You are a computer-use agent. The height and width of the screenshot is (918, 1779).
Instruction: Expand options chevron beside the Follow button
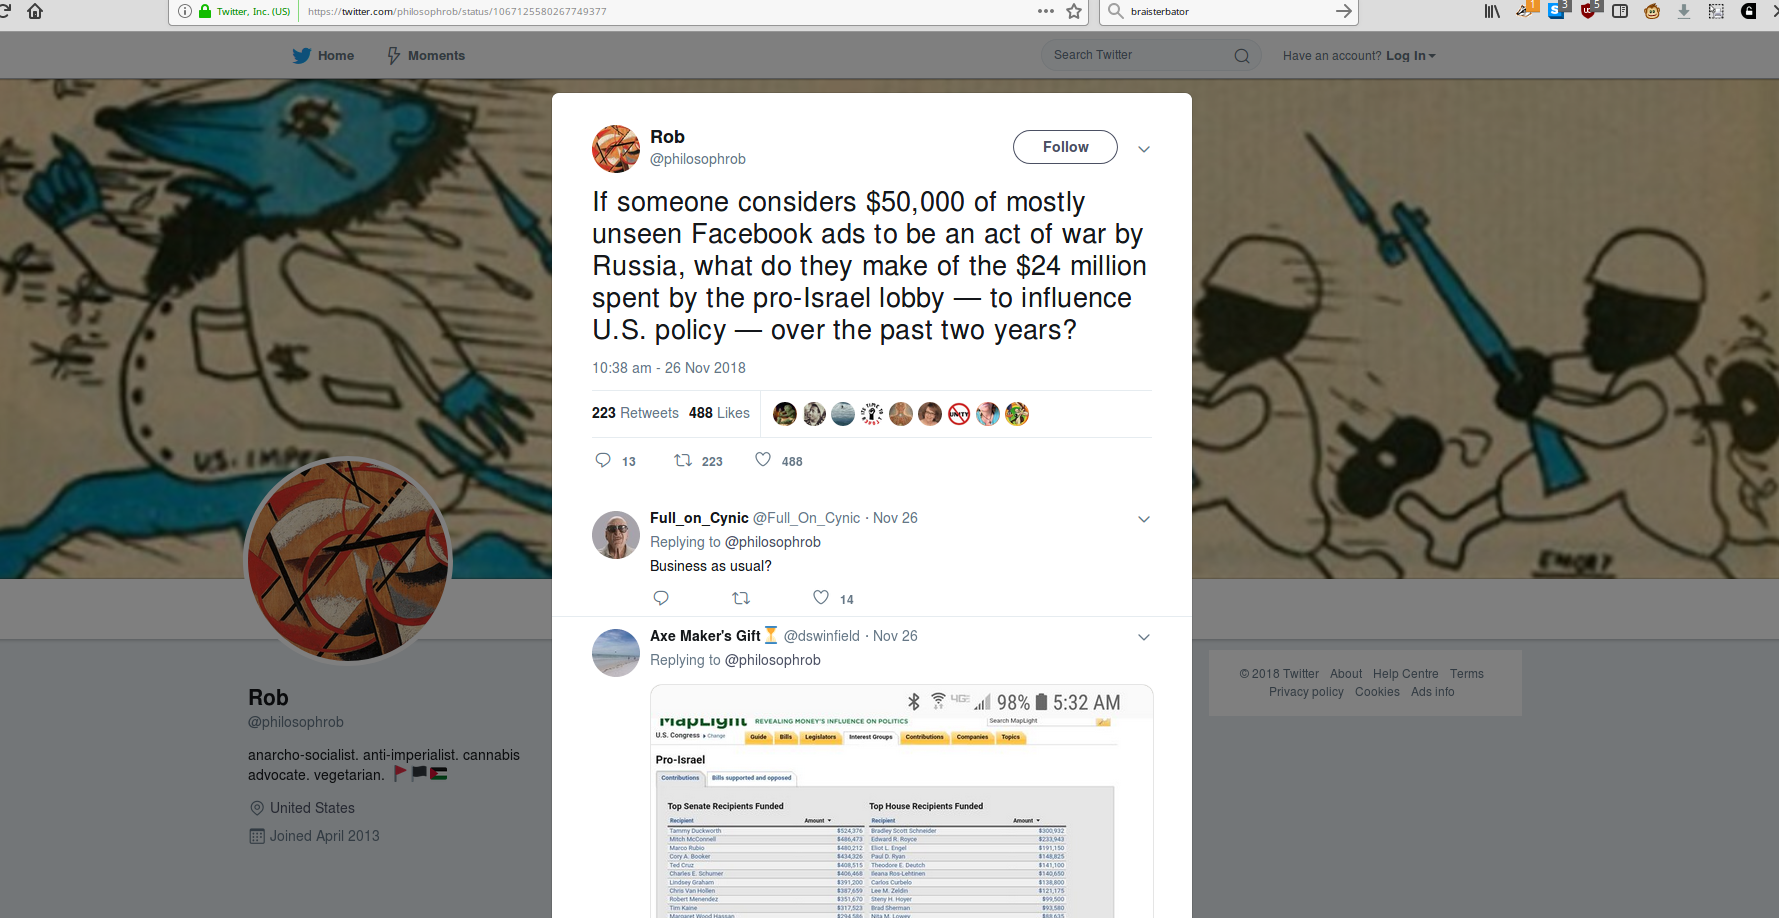tap(1144, 149)
